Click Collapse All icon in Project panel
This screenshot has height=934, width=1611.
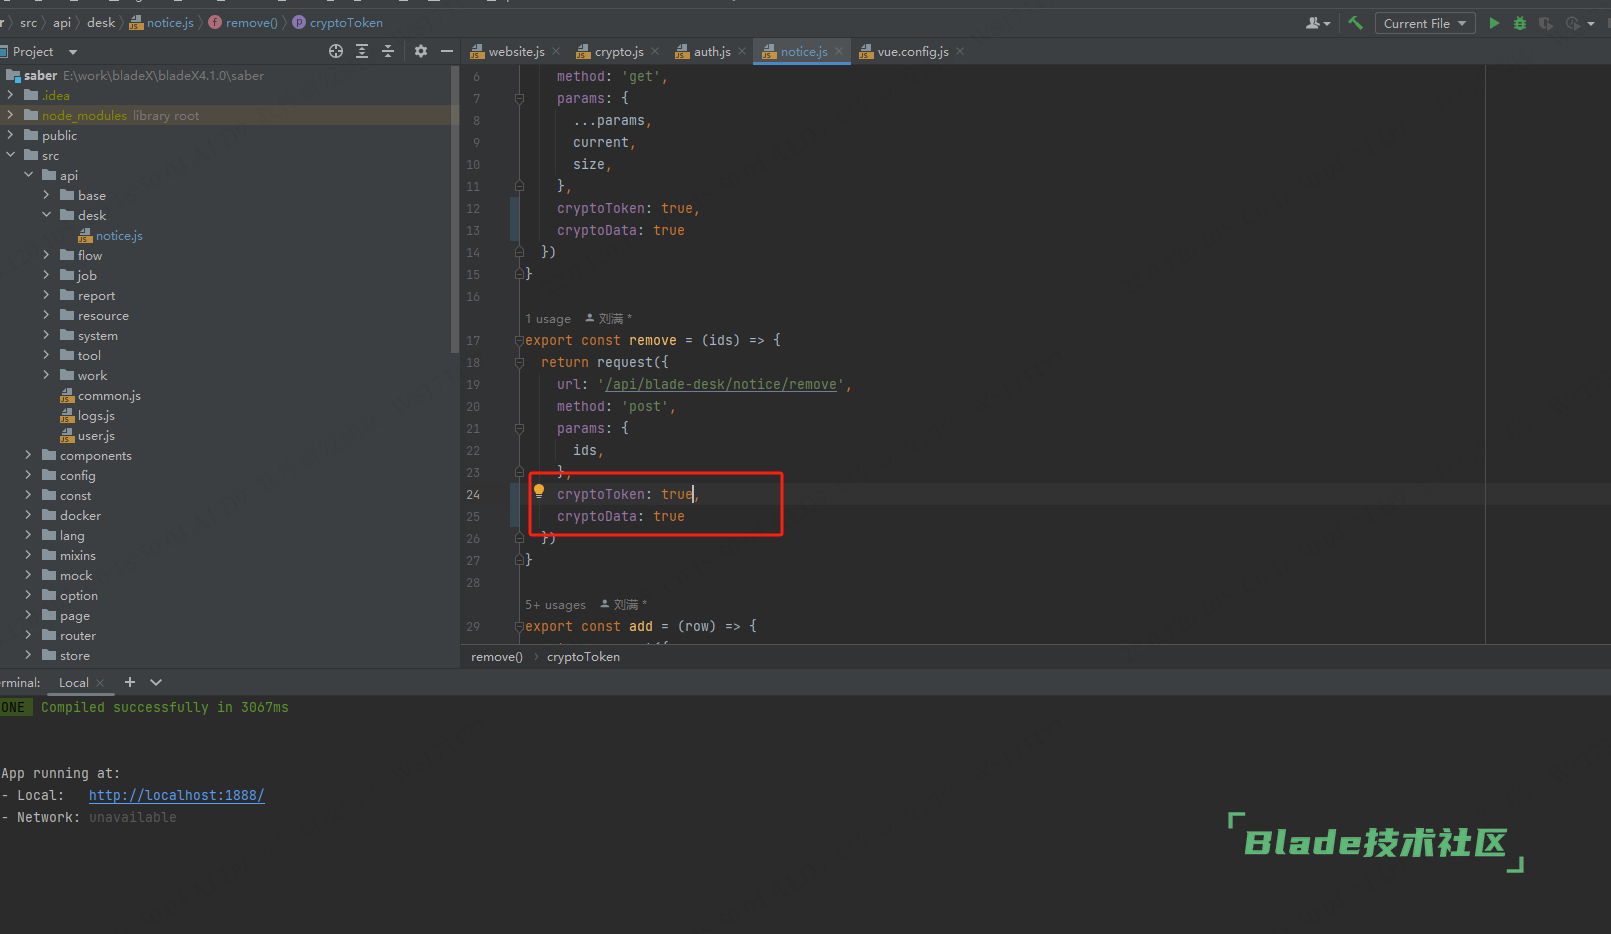(x=388, y=51)
